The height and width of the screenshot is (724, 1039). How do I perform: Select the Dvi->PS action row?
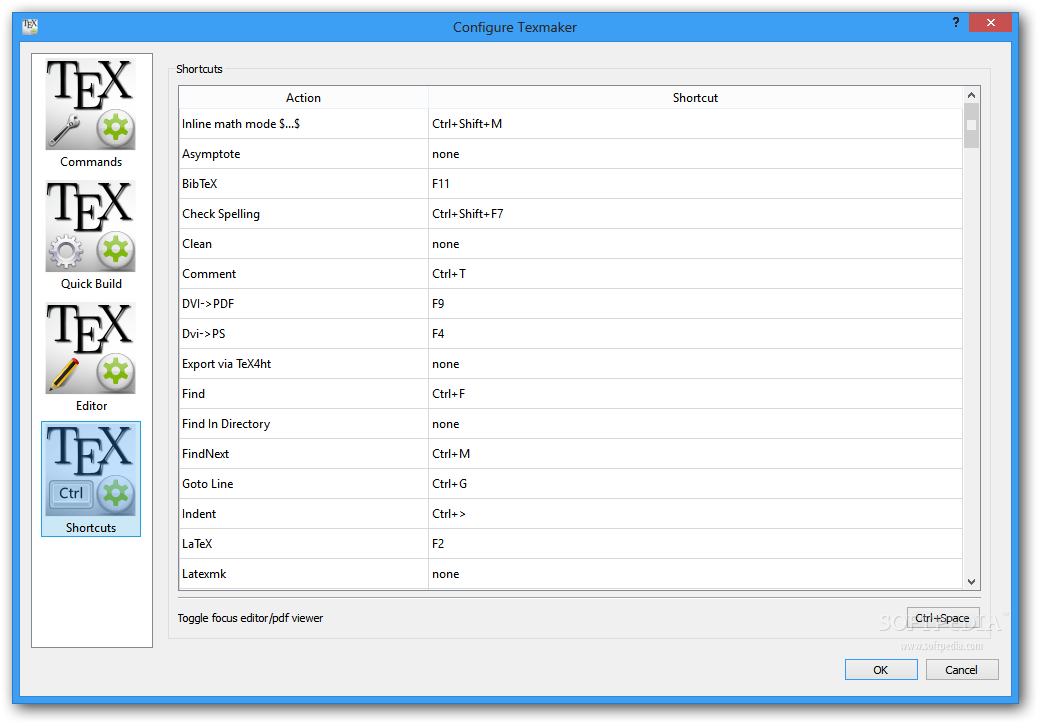(303, 334)
